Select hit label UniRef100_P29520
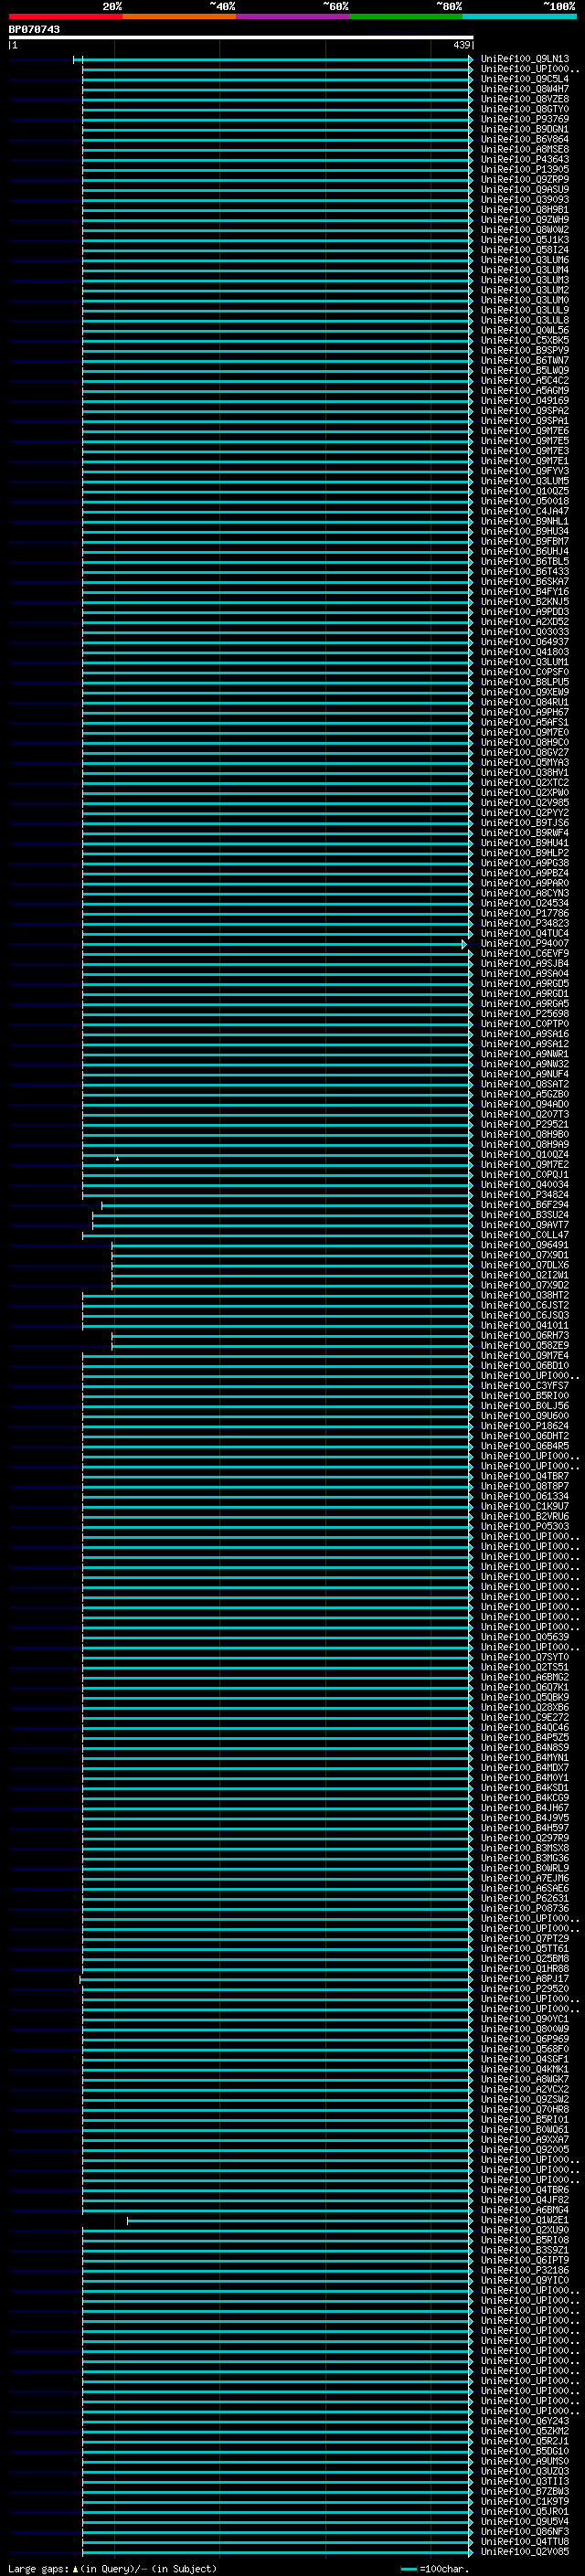585x2576 pixels. [525, 1989]
